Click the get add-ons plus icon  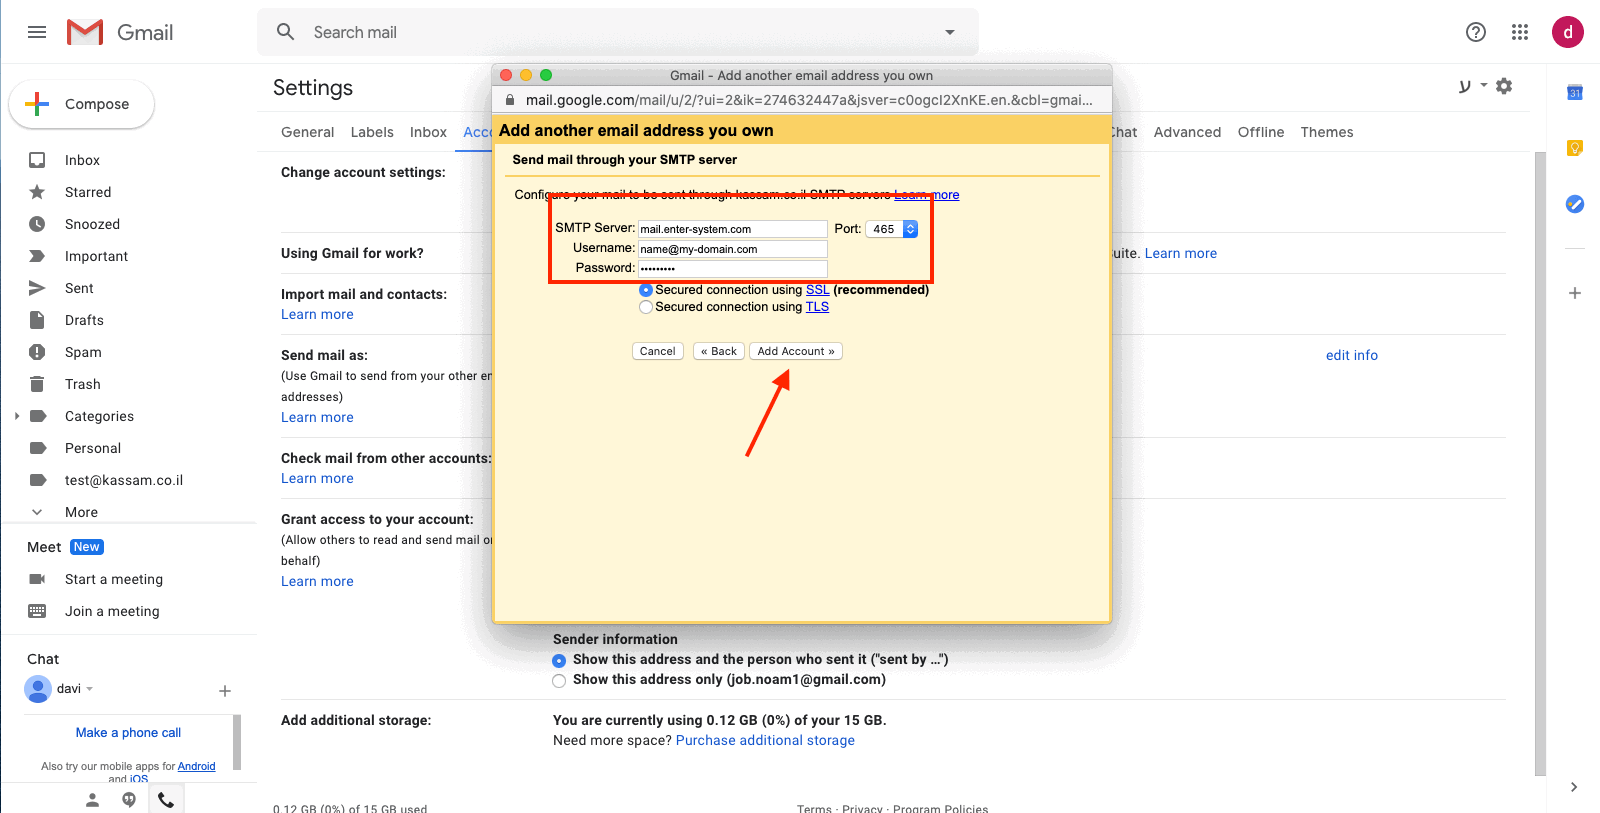pyautogui.click(x=1575, y=293)
